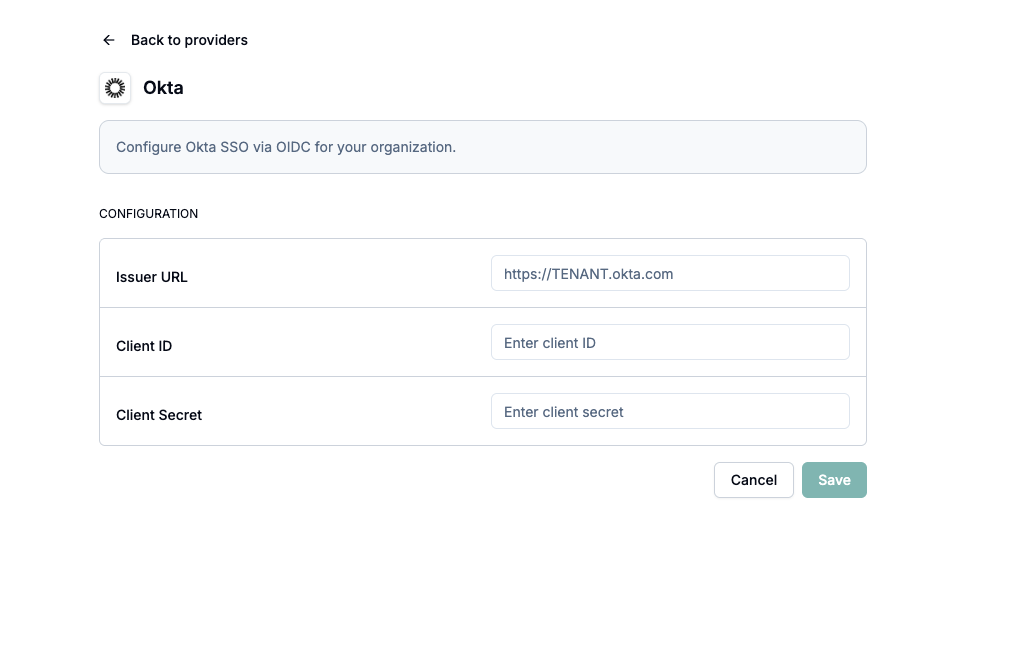Focus the Client Secret input field
The image size is (1017, 646).
[x=670, y=411]
